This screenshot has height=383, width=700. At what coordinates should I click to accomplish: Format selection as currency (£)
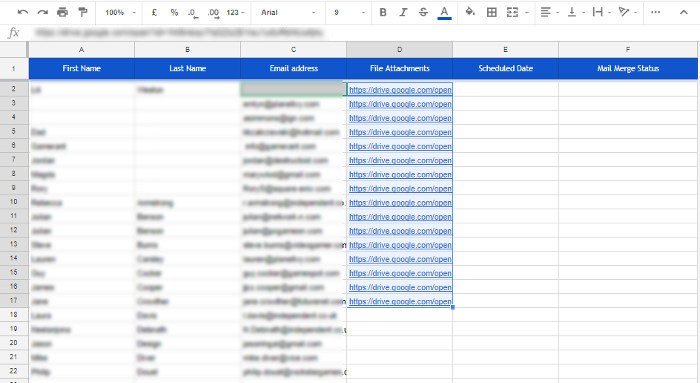[154, 12]
